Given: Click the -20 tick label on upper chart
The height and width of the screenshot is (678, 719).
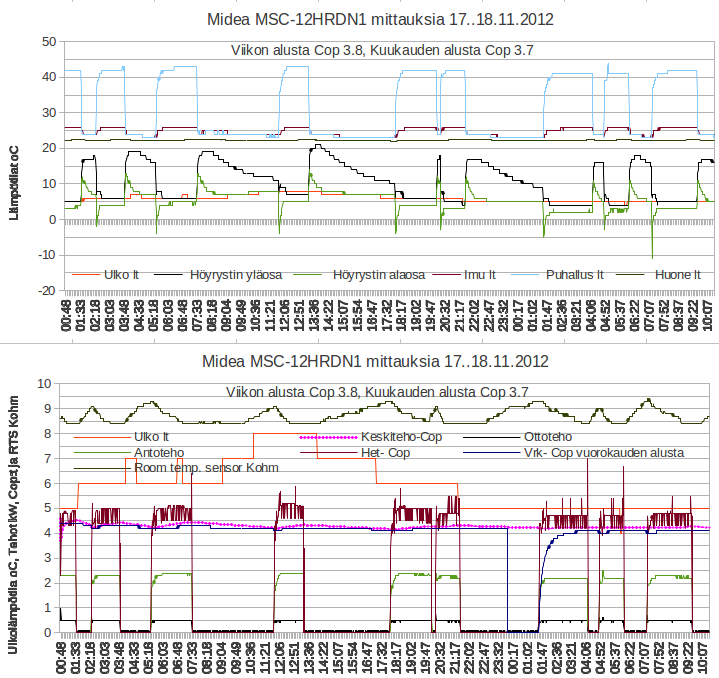Looking at the screenshot, I should 47,291.
